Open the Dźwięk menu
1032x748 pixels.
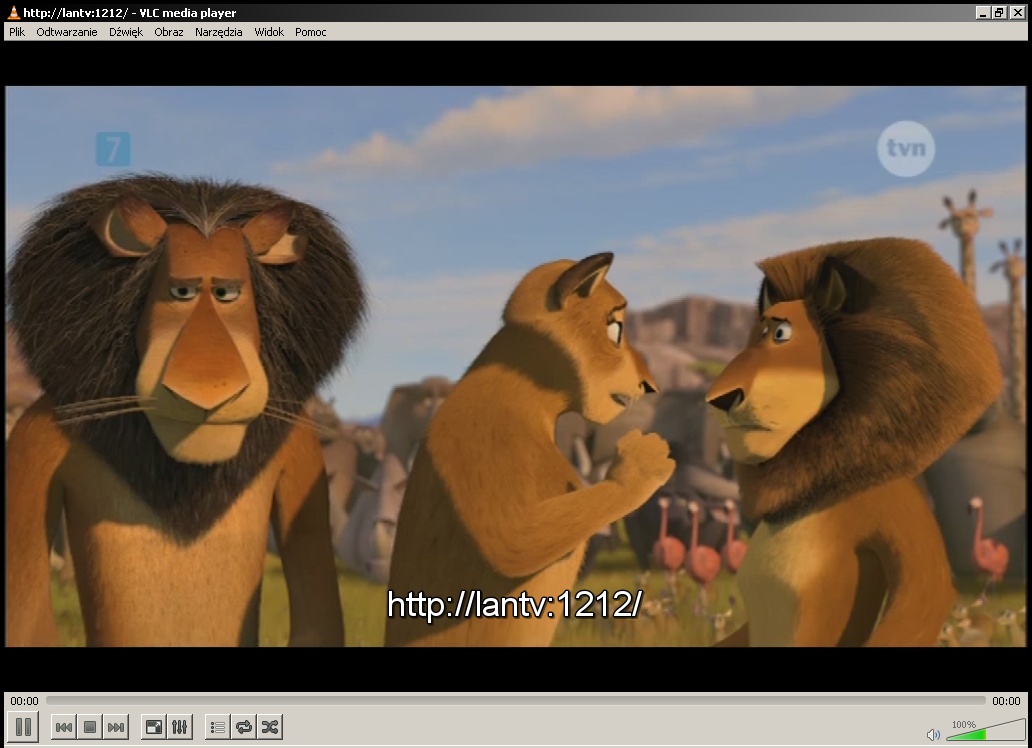[x=126, y=32]
